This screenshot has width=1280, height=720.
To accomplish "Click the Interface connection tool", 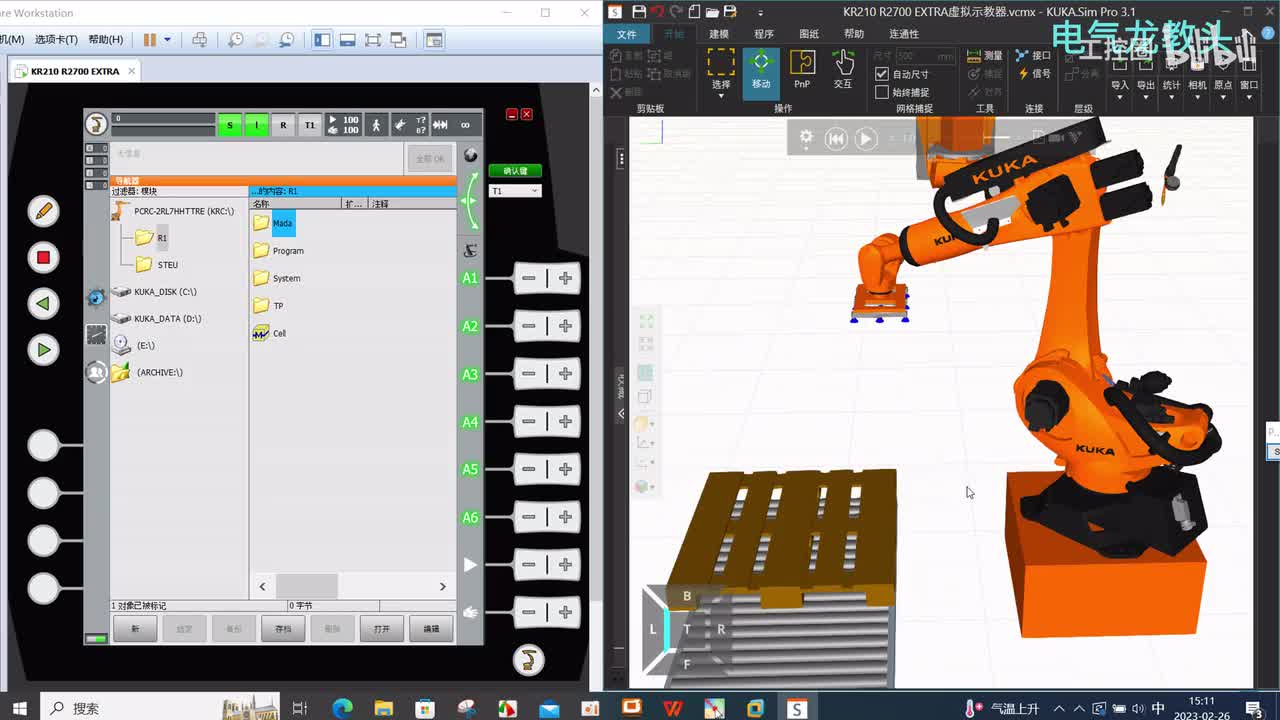I will (1033, 56).
